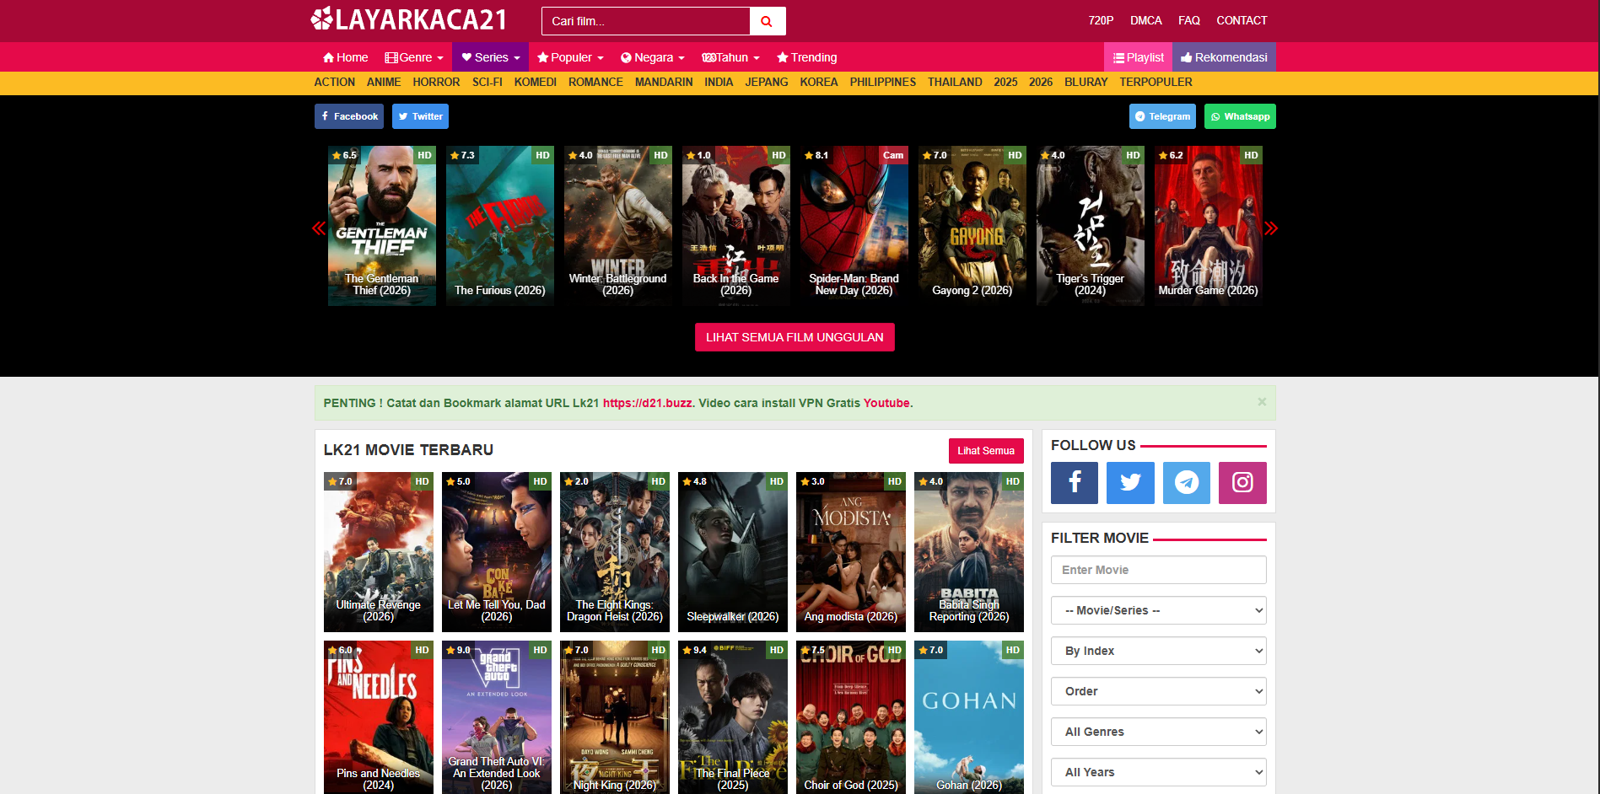Open the DMCA link in header

[1146, 20]
